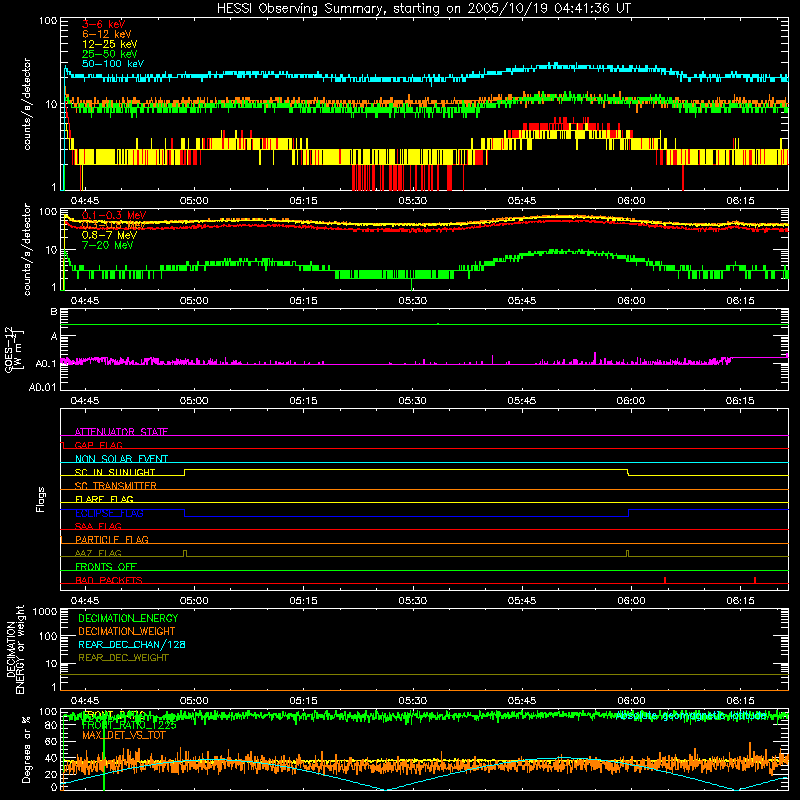Image resolution: width=800 pixels, height=800 pixels.
Task: Click the 100 tick label on top keV axis
Action: click(x=48, y=21)
